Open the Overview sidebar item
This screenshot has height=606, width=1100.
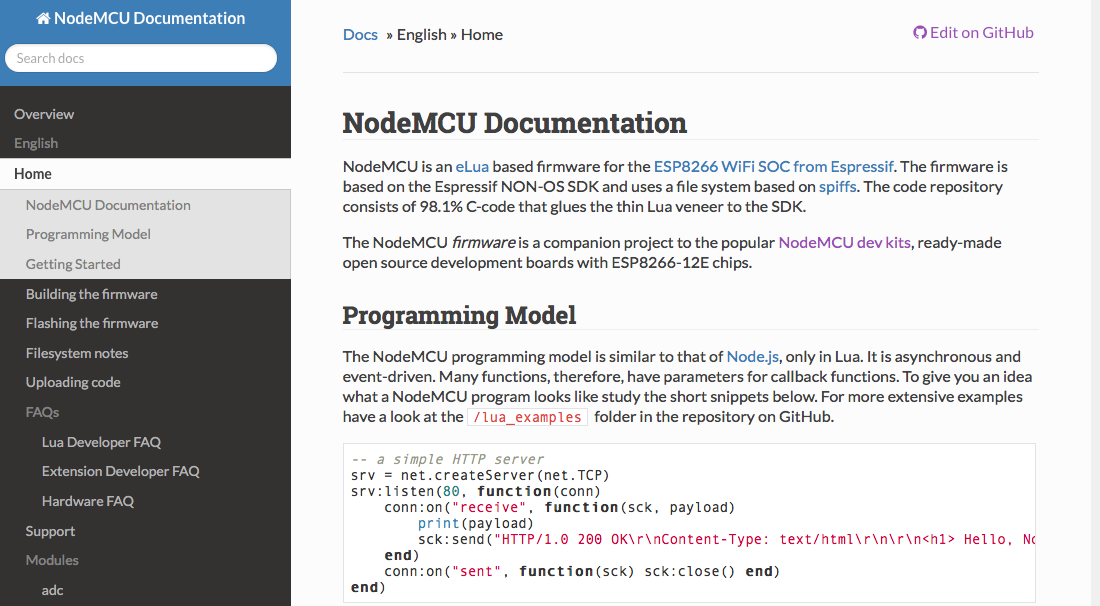click(x=43, y=114)
